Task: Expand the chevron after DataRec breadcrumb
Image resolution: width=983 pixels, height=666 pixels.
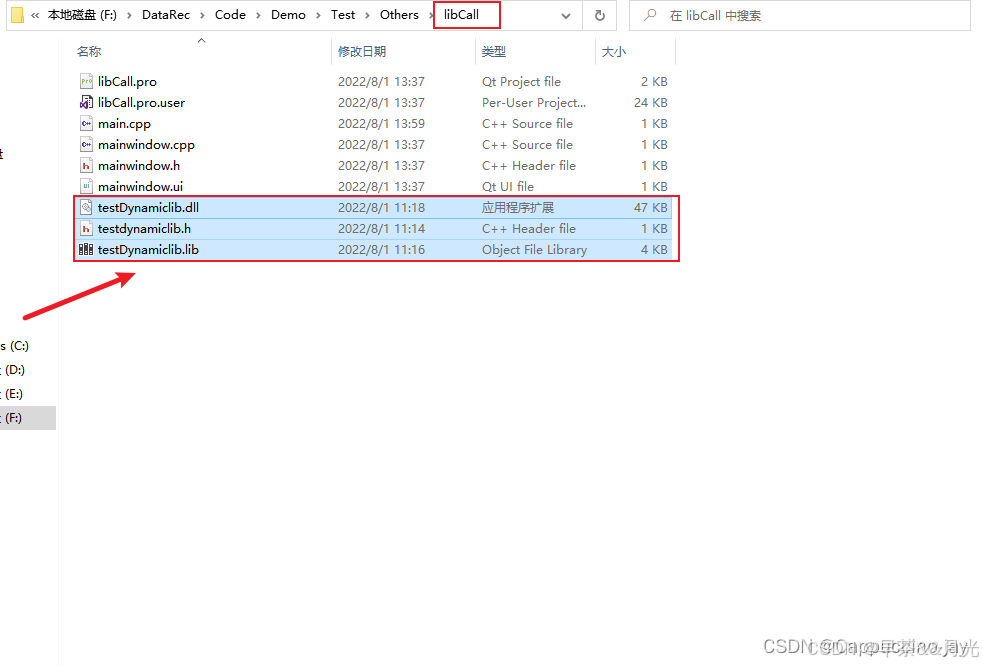Action: (202, 15)
